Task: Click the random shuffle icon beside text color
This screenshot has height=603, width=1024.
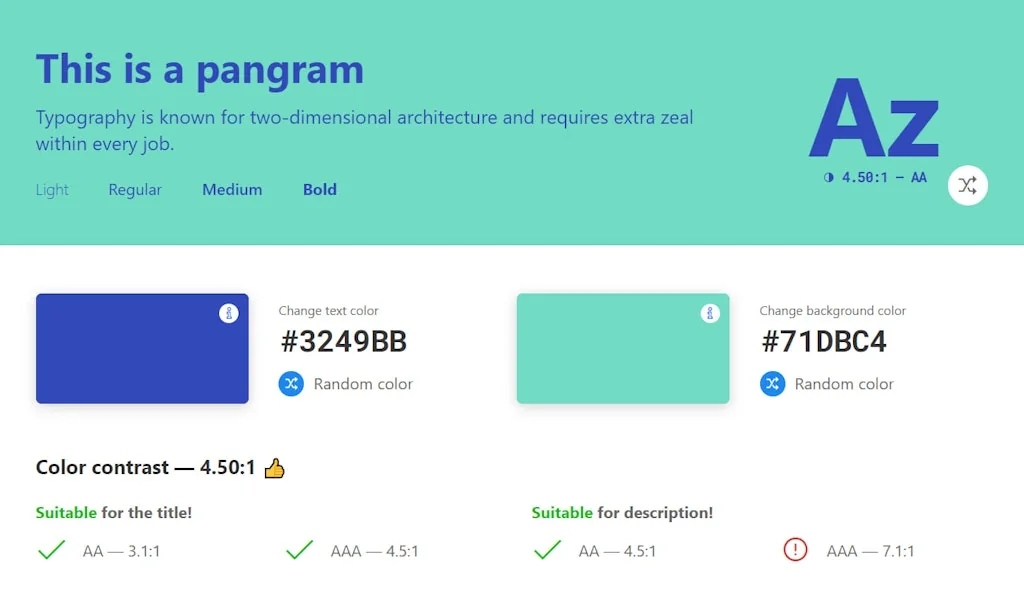Action: [x=290, y=384]
